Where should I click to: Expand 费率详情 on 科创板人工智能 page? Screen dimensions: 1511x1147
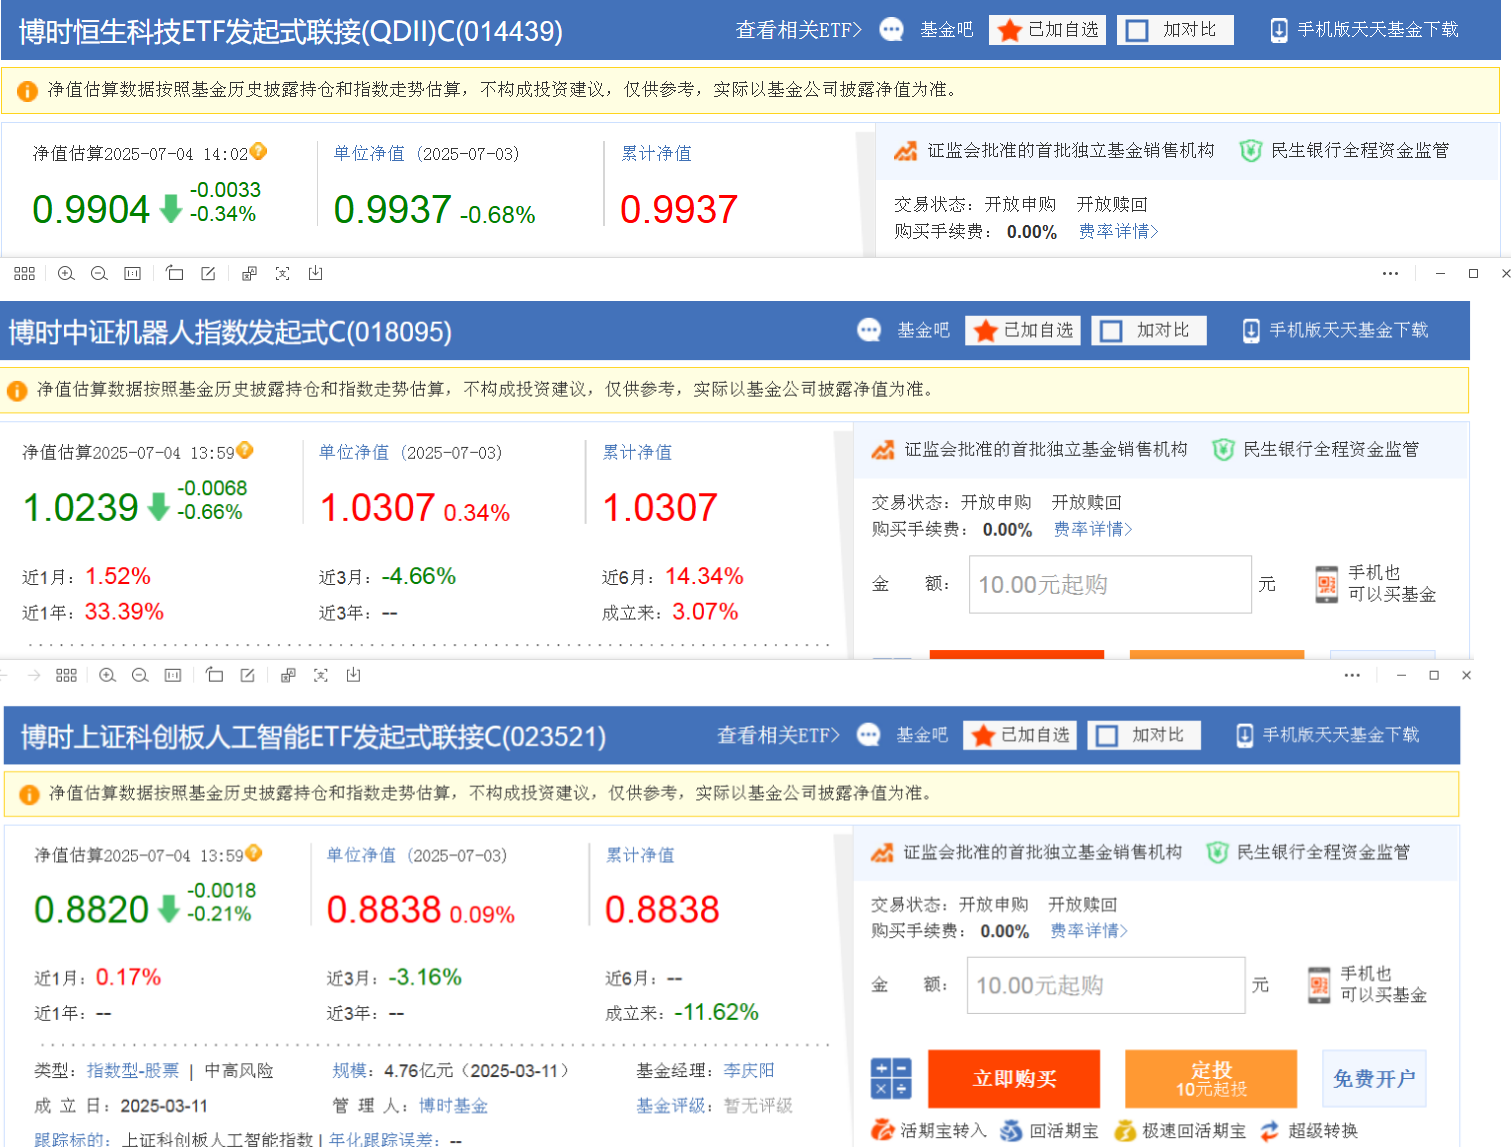(1089, 930)
